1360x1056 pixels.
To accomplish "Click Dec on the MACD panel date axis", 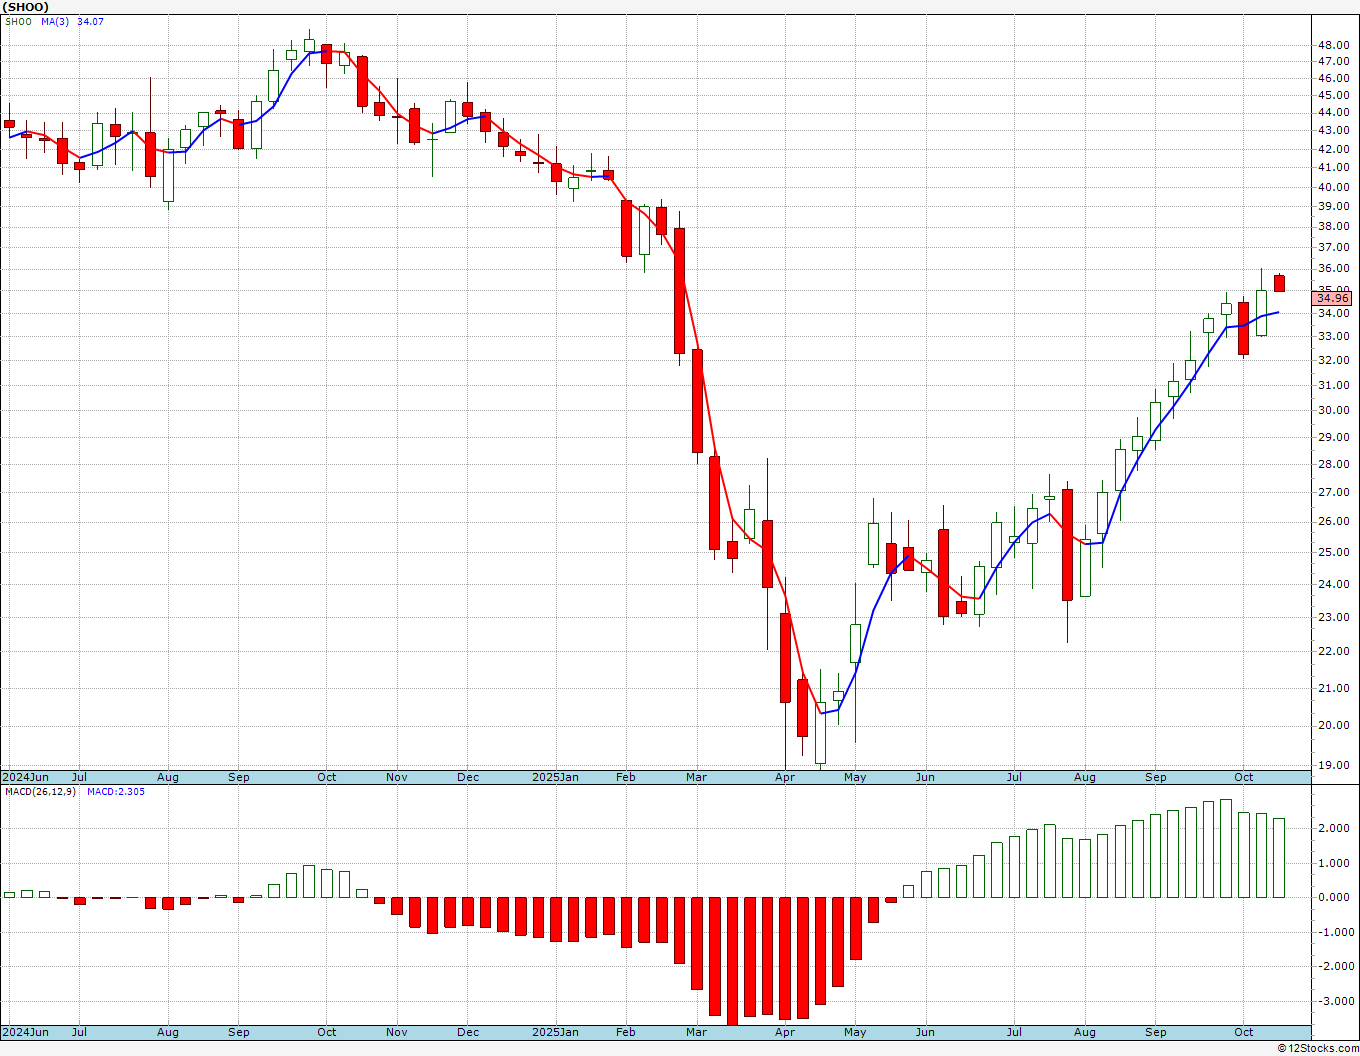I will point(468,1032).
